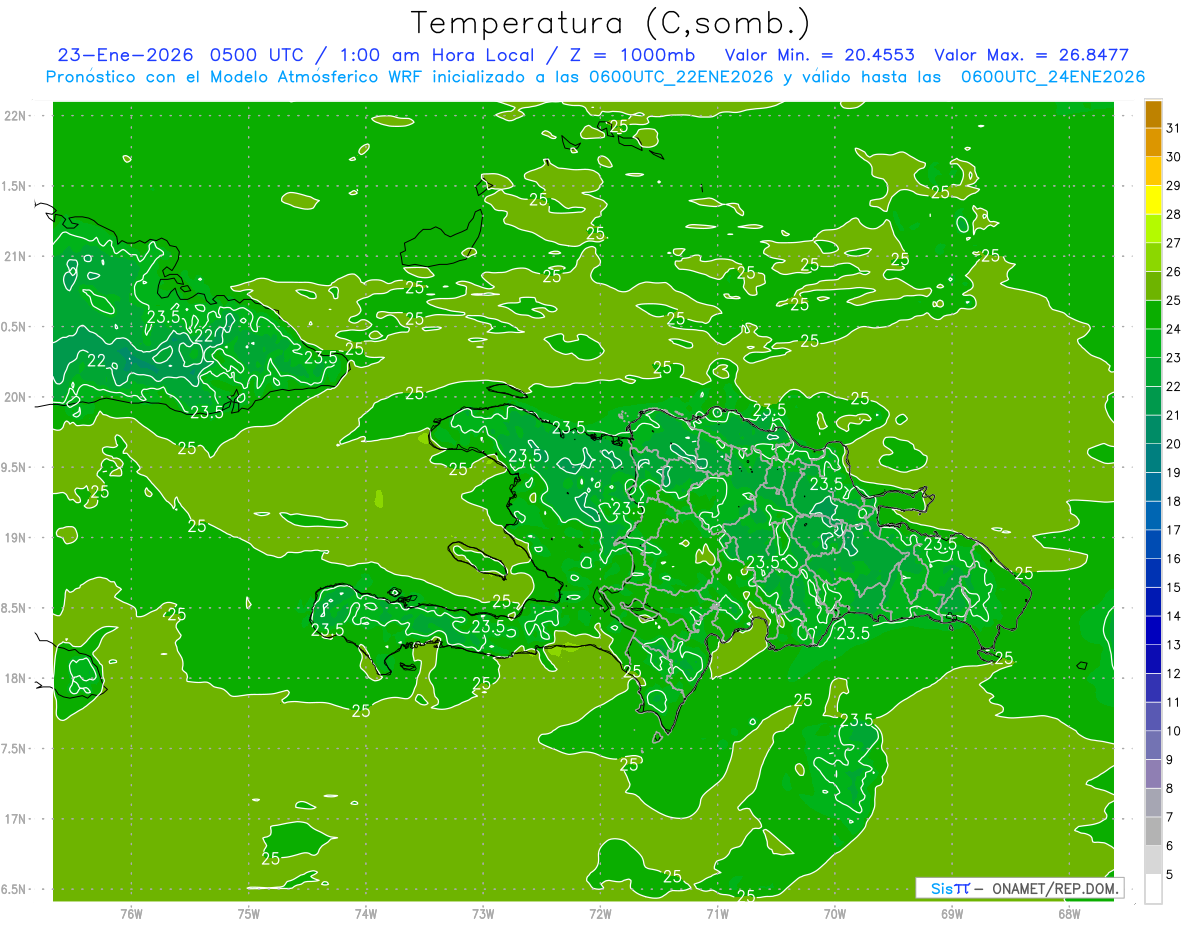Screen dimensions: 1200x927
Task: Click the 18N latitude axis label
Action: click(x=15, y=679)
